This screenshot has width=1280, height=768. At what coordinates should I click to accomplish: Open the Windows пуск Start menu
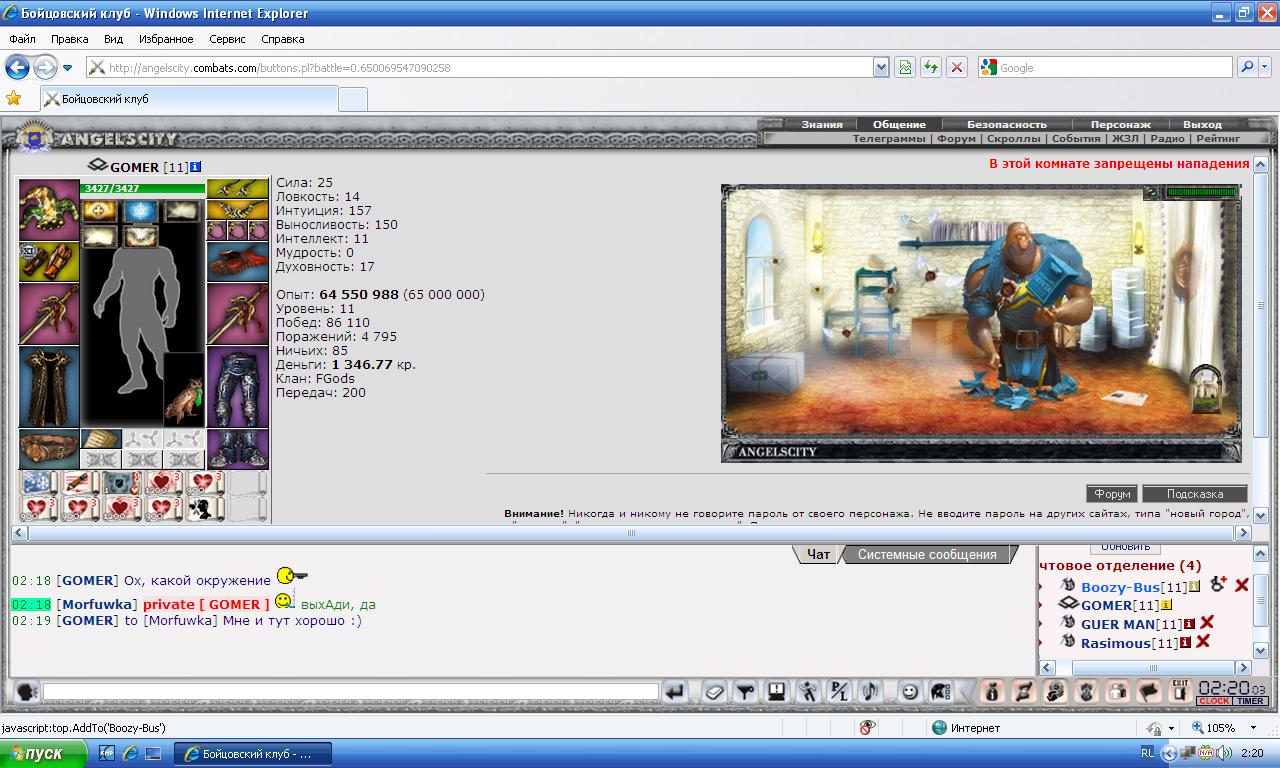[x=45, y=753]
